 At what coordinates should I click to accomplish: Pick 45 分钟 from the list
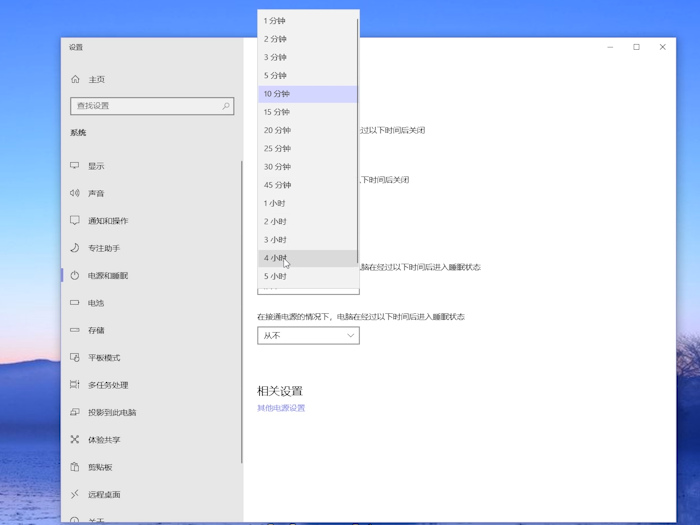[x=308, y=185]
